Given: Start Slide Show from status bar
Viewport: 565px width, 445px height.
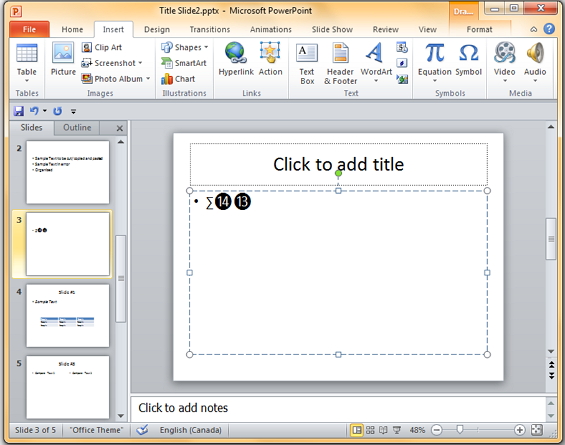Looking at the screenshot, I should [397, 430].
